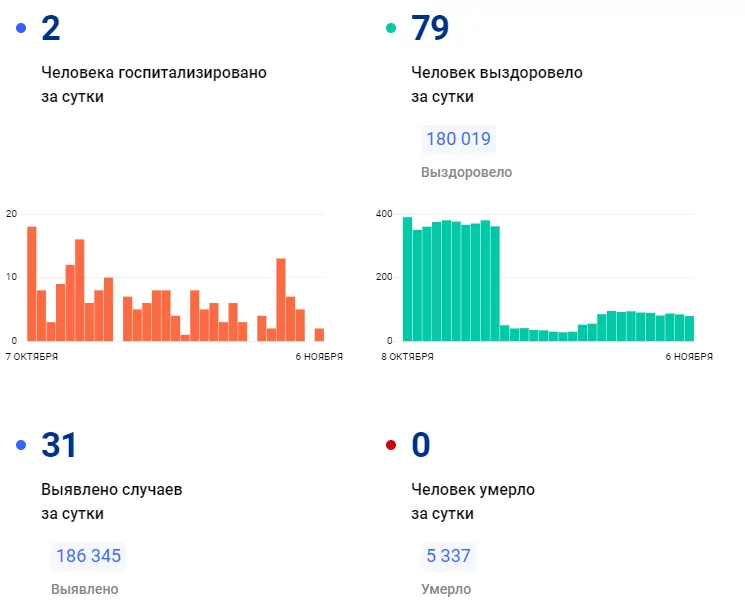Click the 20 y-axis label on orange chart

[11, 214]
